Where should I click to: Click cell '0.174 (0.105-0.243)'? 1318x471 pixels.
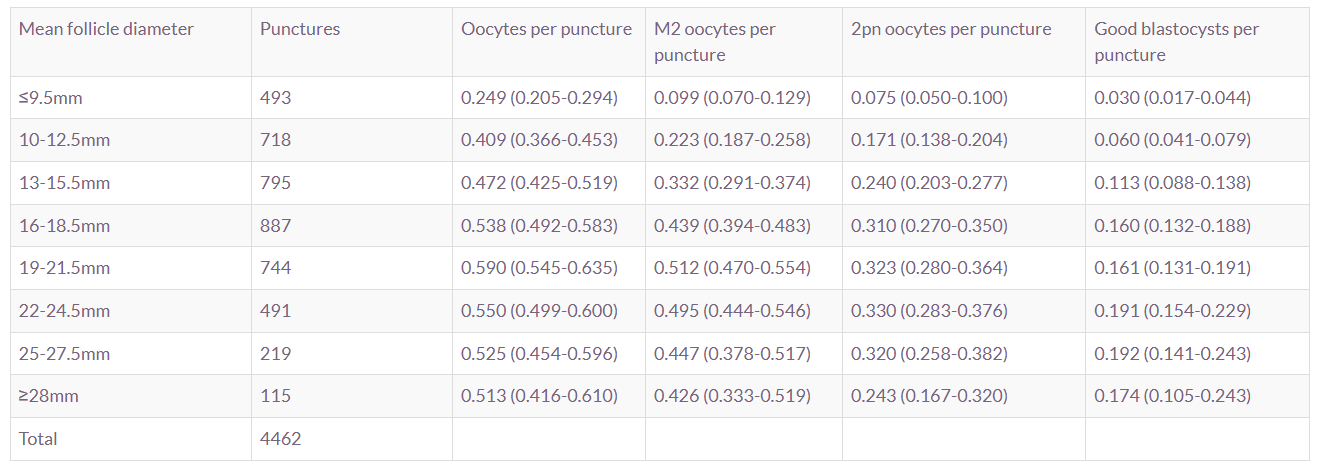point(1172,396)
